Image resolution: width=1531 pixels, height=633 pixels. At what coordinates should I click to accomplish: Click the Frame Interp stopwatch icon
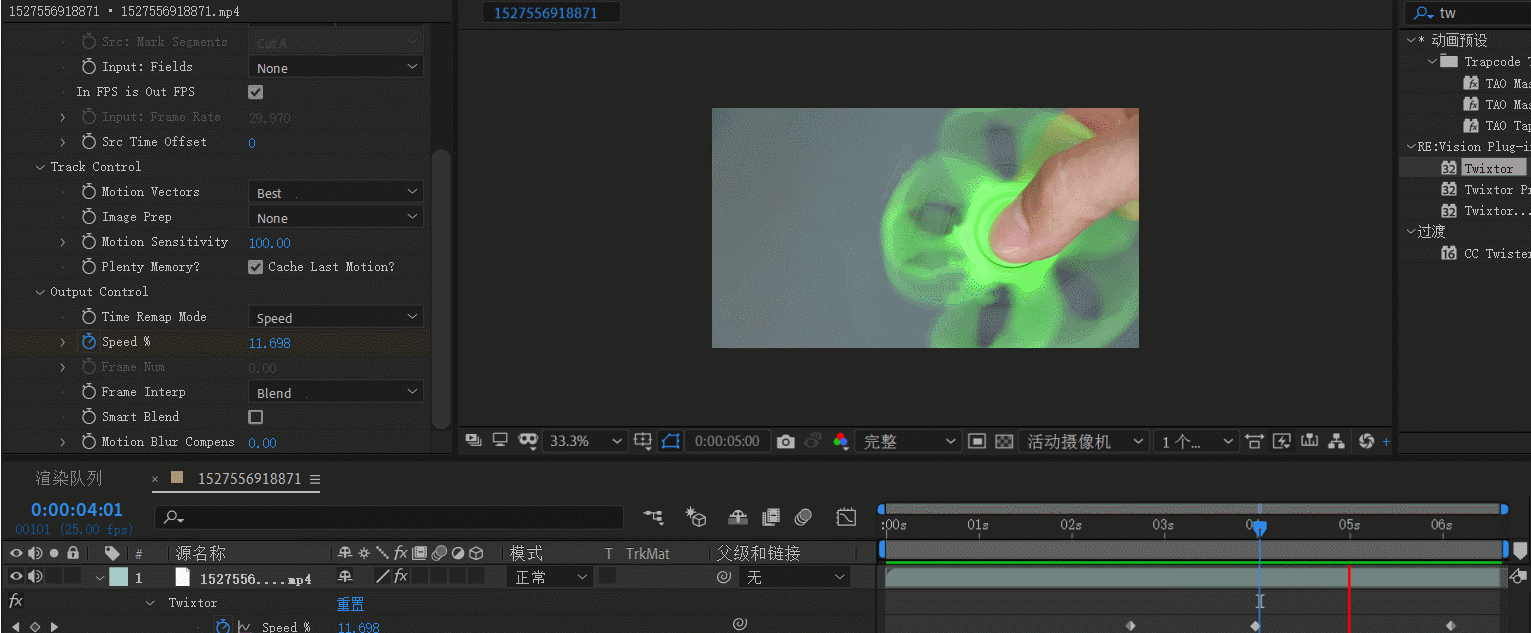coord(89,391)
